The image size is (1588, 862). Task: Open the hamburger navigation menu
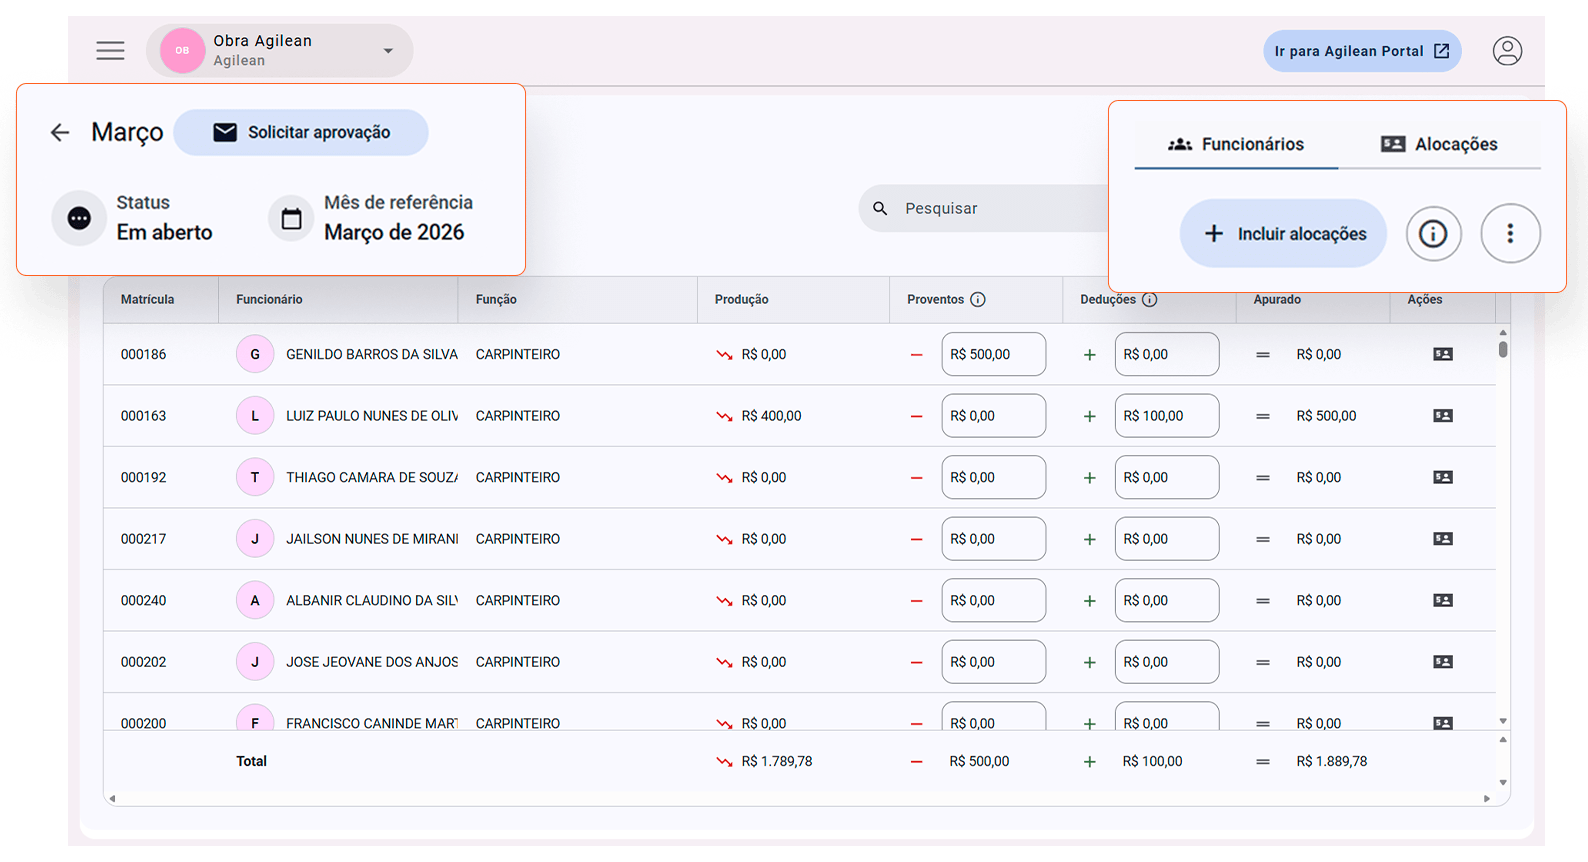(x=110, y=51)
